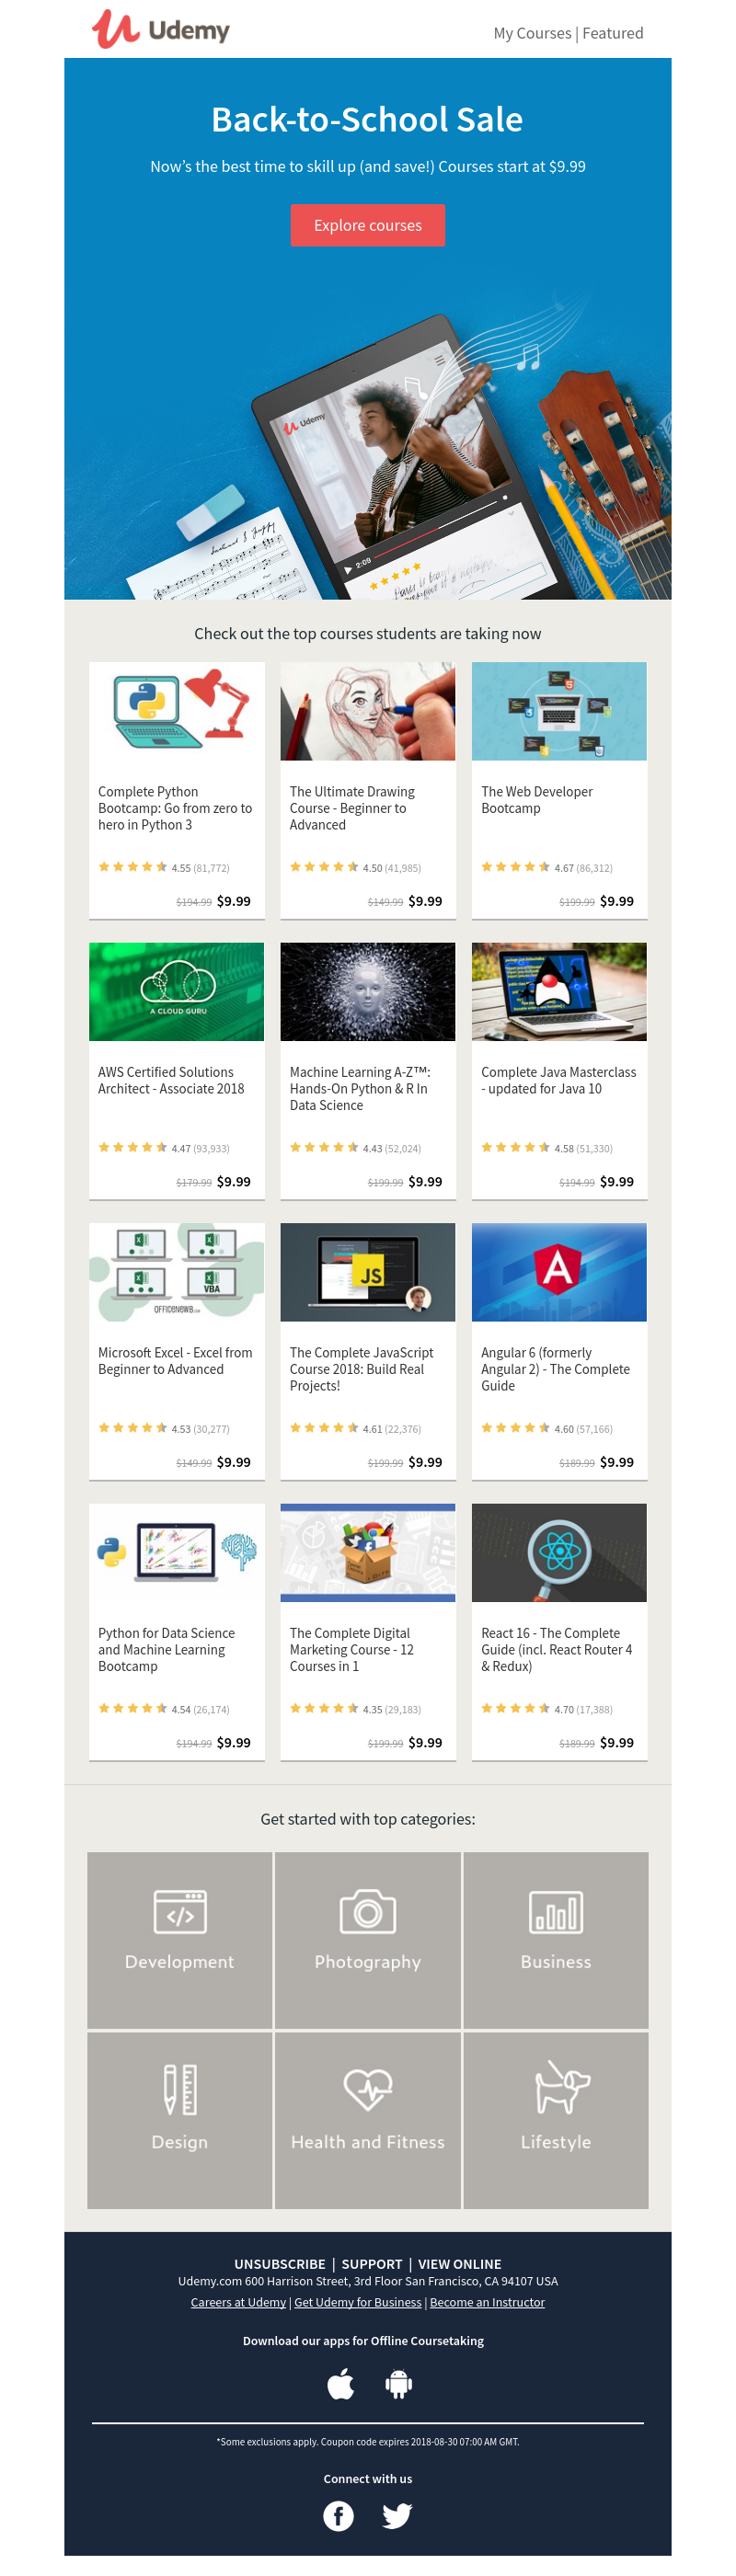Click title 'The Ultimate Drawing Course'
The image size is (736, 2576).
(x=352, y=808)
